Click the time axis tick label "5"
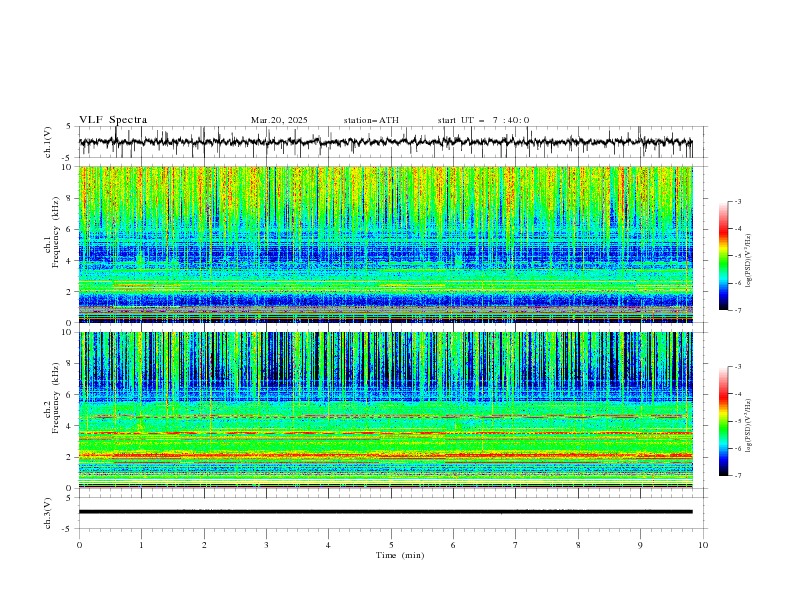Image resolution: width=792 pixels, height=612 pixels. [x=391, y=545]
